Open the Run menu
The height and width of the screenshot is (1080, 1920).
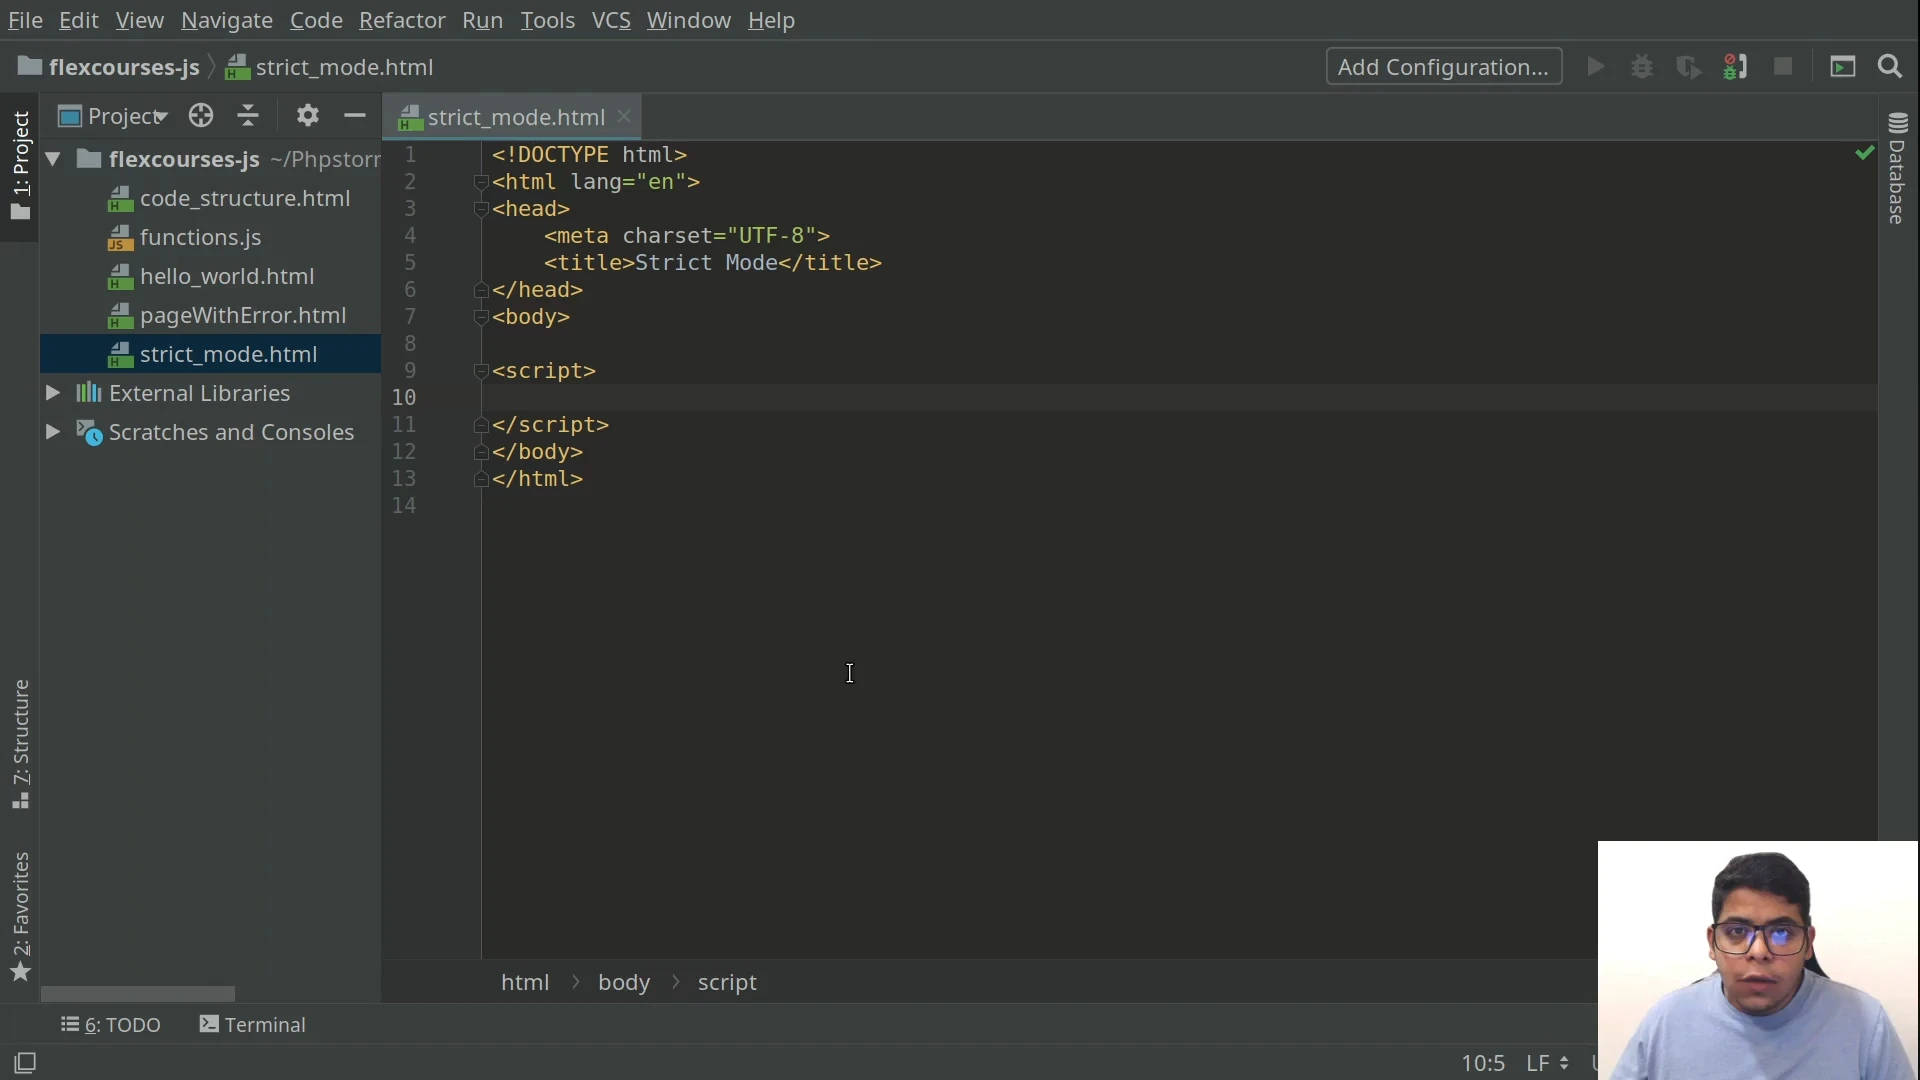click(482, 20)
